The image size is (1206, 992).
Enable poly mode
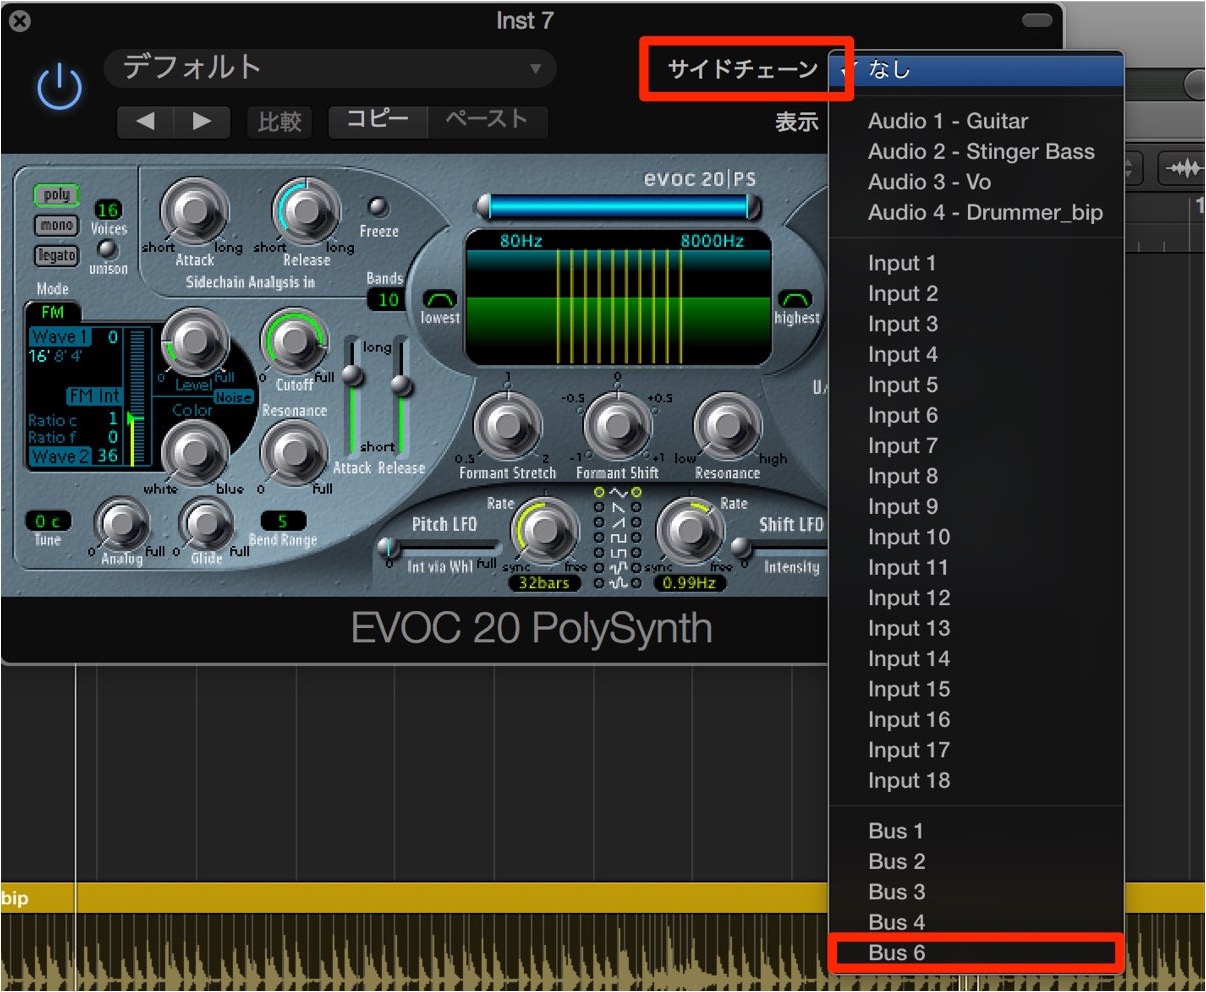[56, 196]
